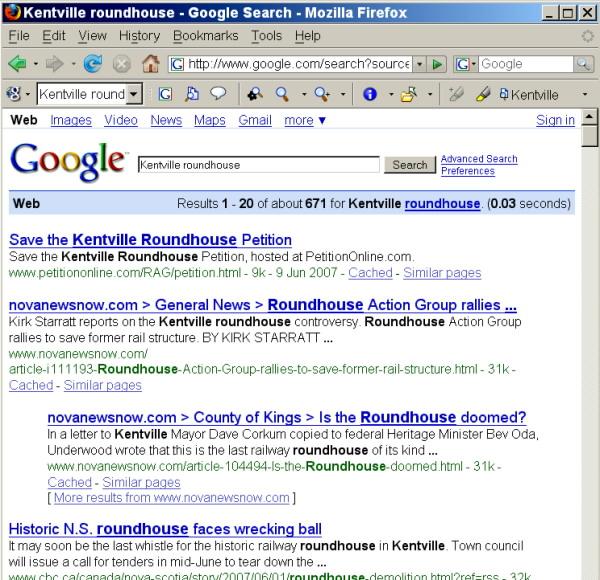This screenshot has width=600, height=580.
Task: Click the page favicon in the URL bar
Action: [177, 64]
